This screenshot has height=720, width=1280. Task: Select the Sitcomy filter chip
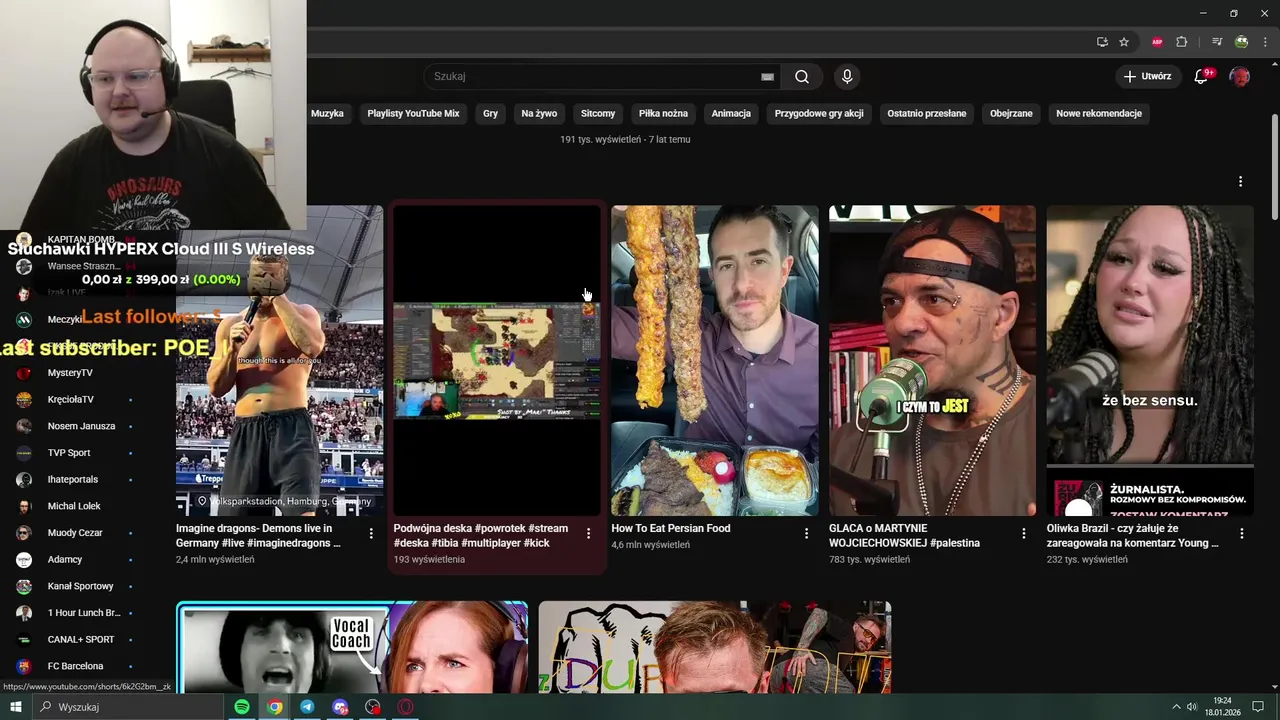598,113
